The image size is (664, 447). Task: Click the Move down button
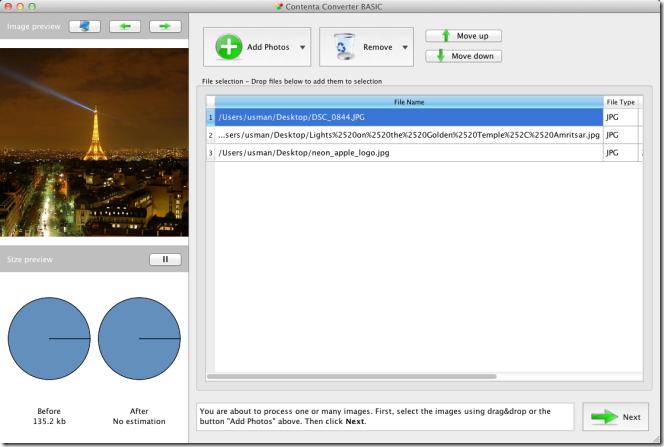pos(463,56)
